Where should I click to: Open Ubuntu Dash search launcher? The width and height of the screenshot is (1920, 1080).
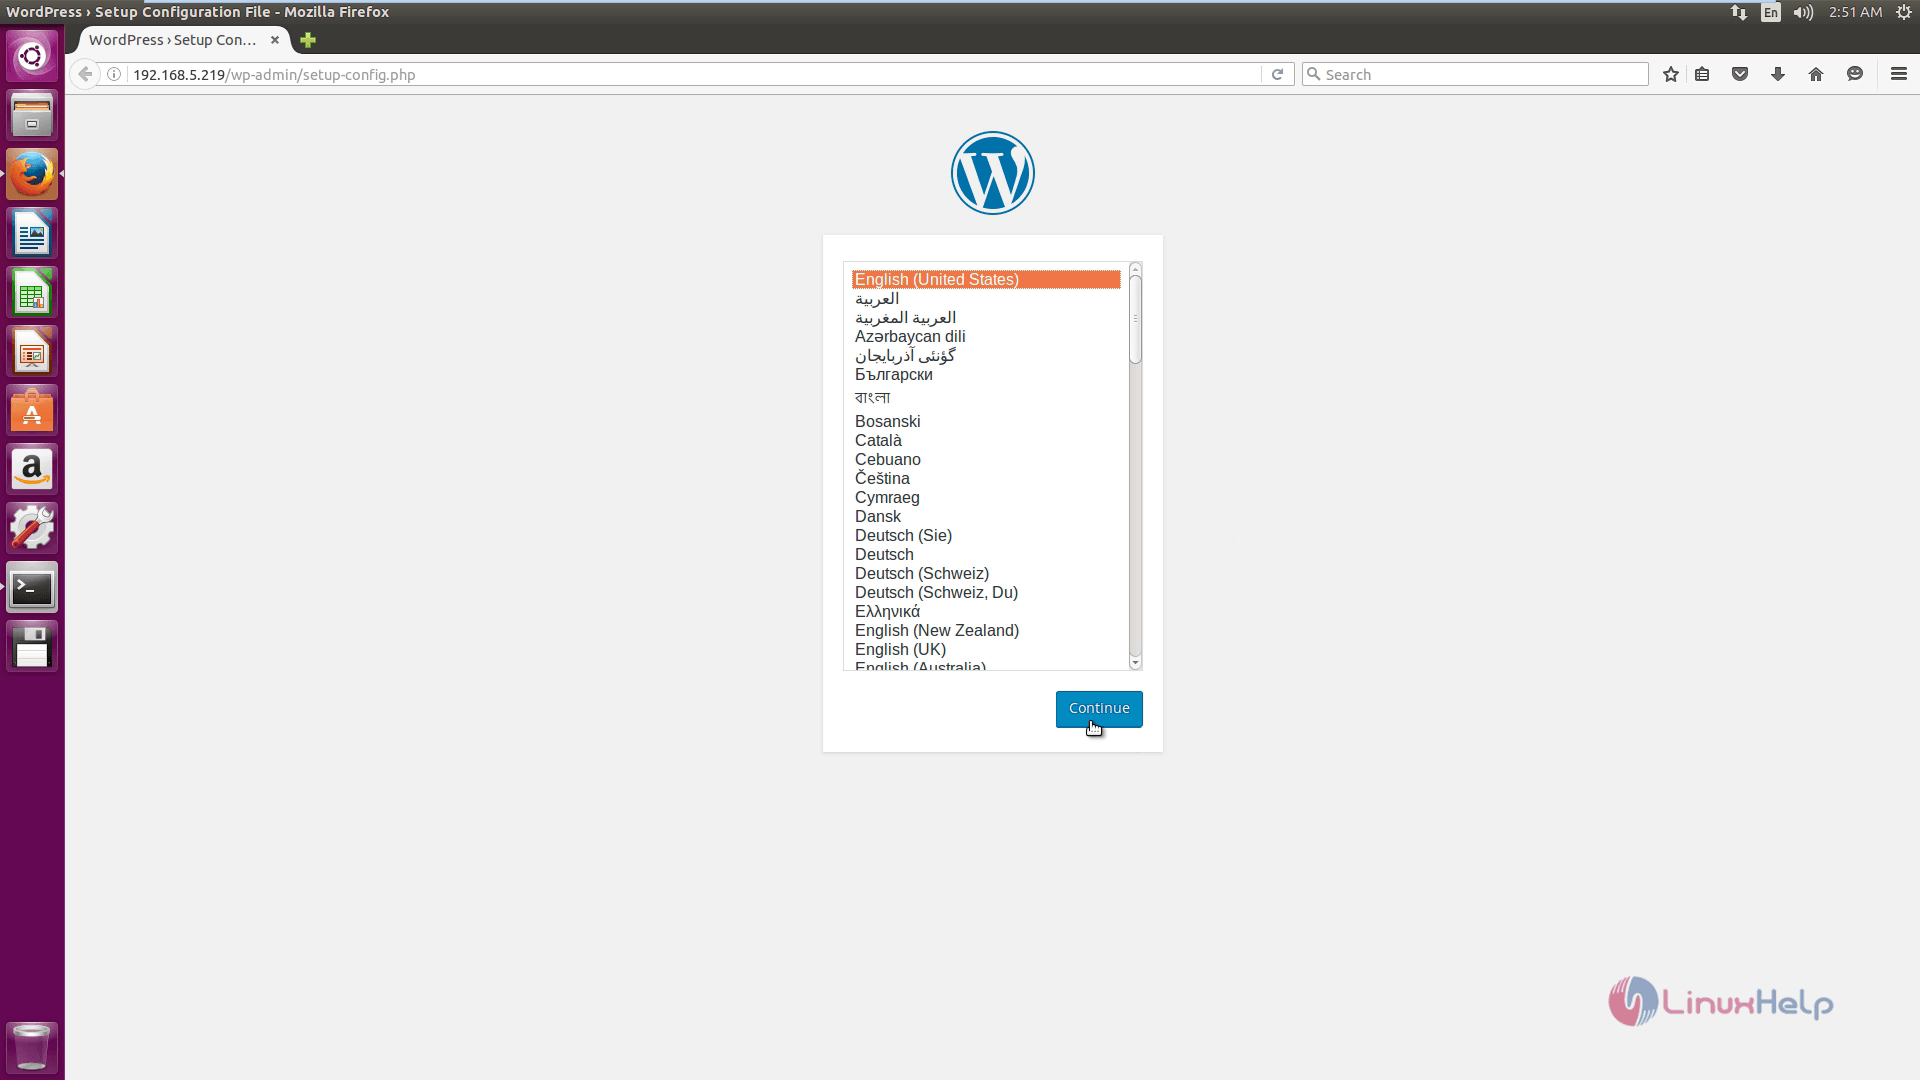point(32,56)
